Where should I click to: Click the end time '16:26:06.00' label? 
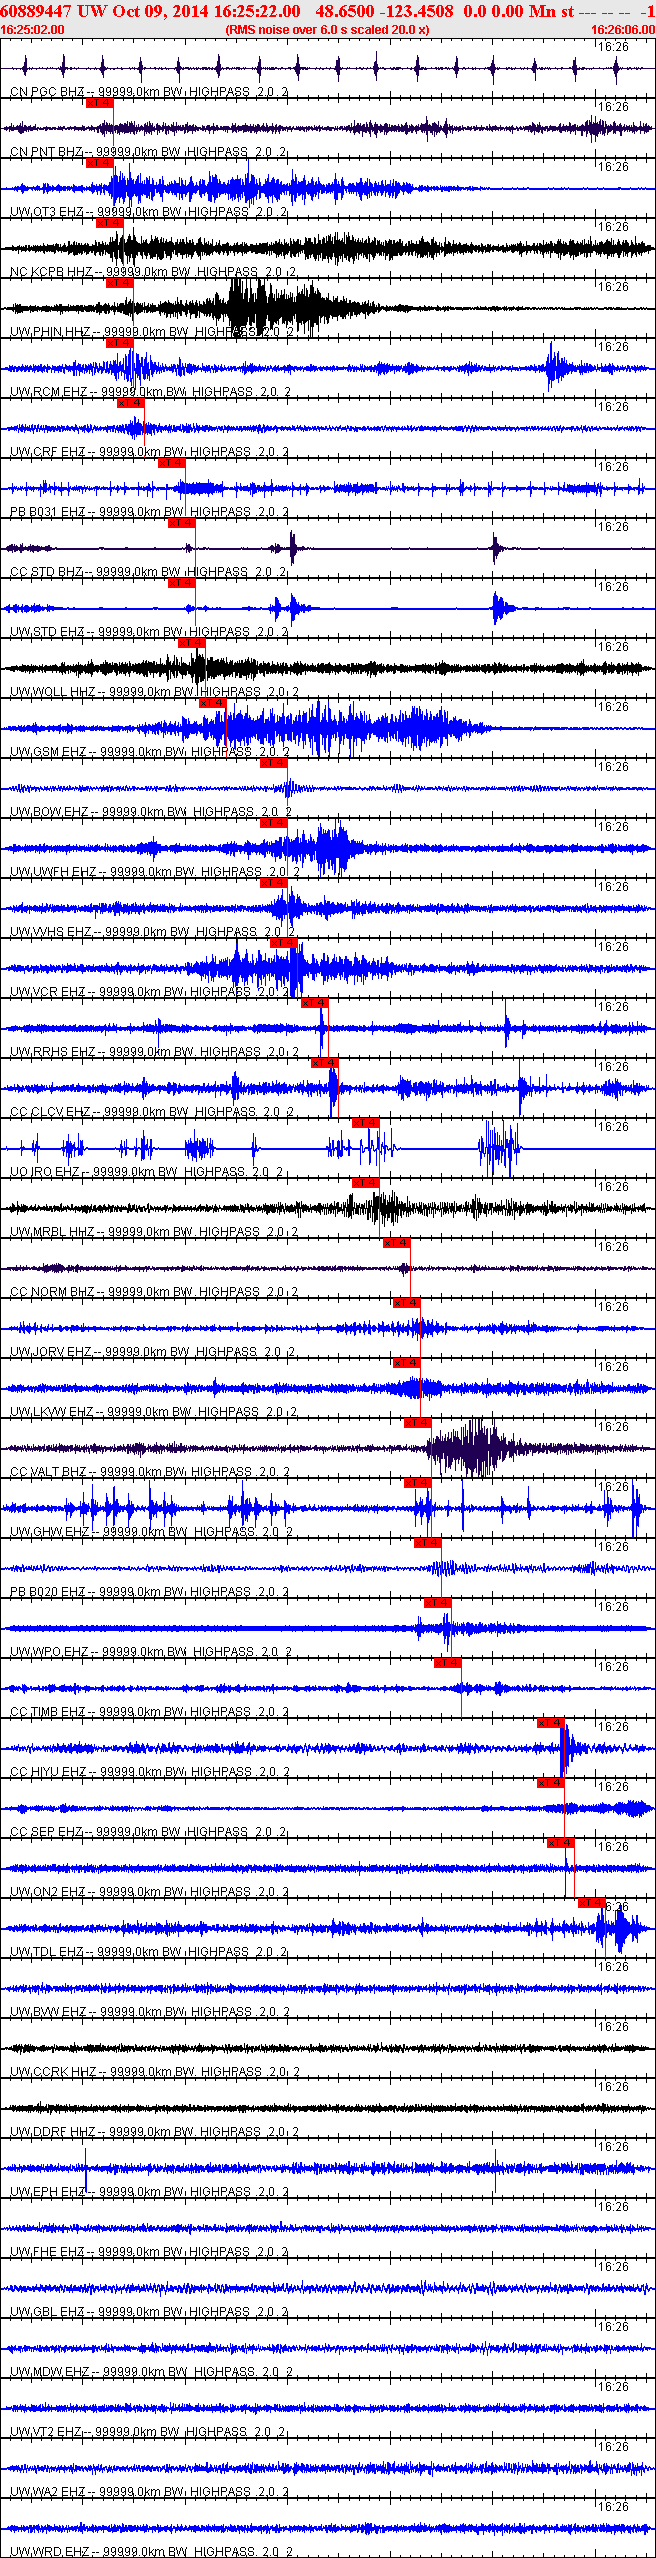click(623, 29)
